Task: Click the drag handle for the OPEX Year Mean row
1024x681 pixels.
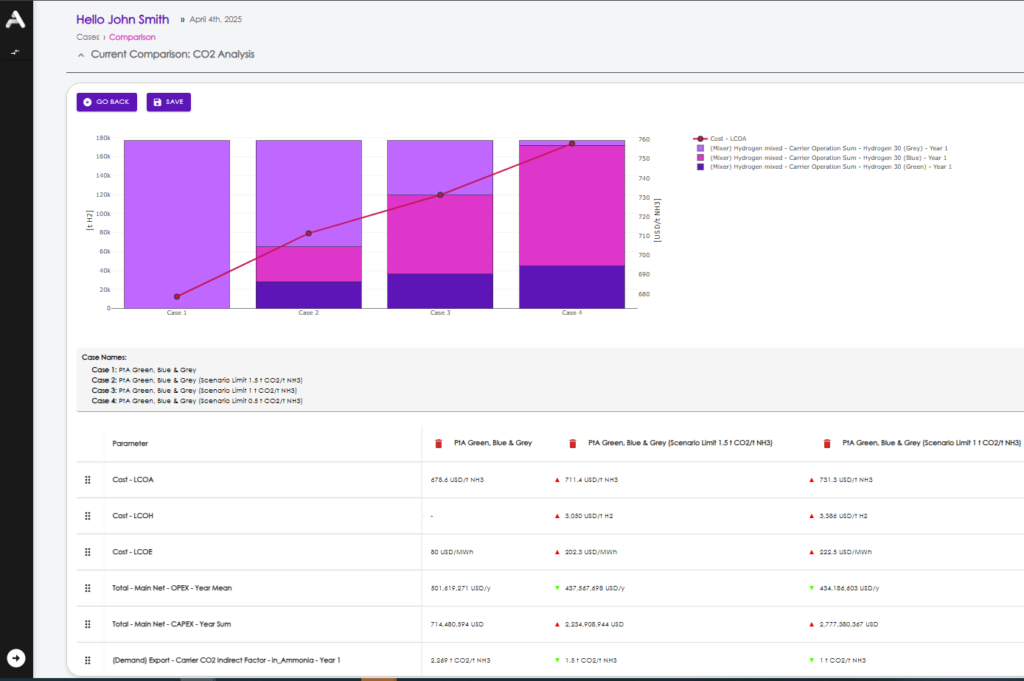Action: coord(88,588)
